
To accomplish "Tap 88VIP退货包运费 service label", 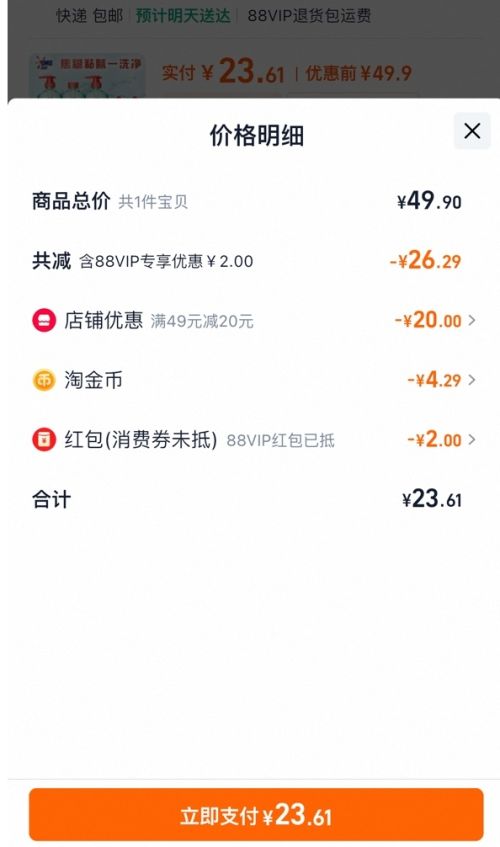I will [309, 16].
